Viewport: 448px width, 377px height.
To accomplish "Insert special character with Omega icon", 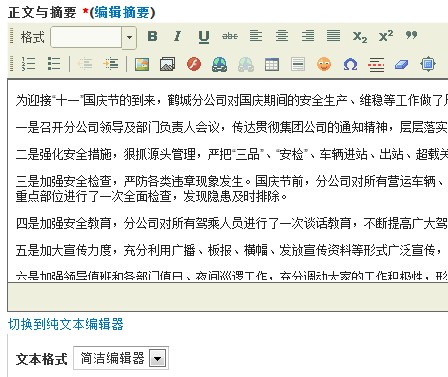I will point(350,64).
